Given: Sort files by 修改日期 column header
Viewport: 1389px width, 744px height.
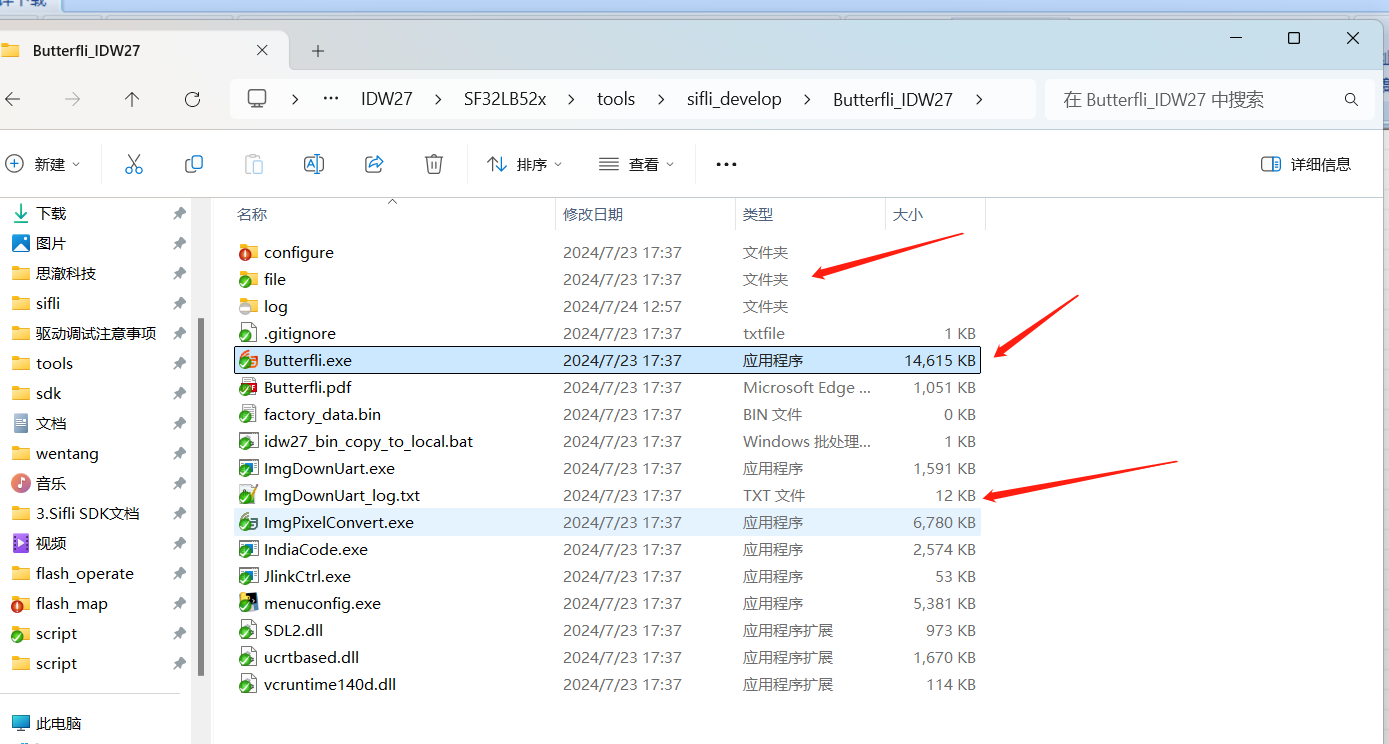Looking at the screenshot, I should [593, 214].
